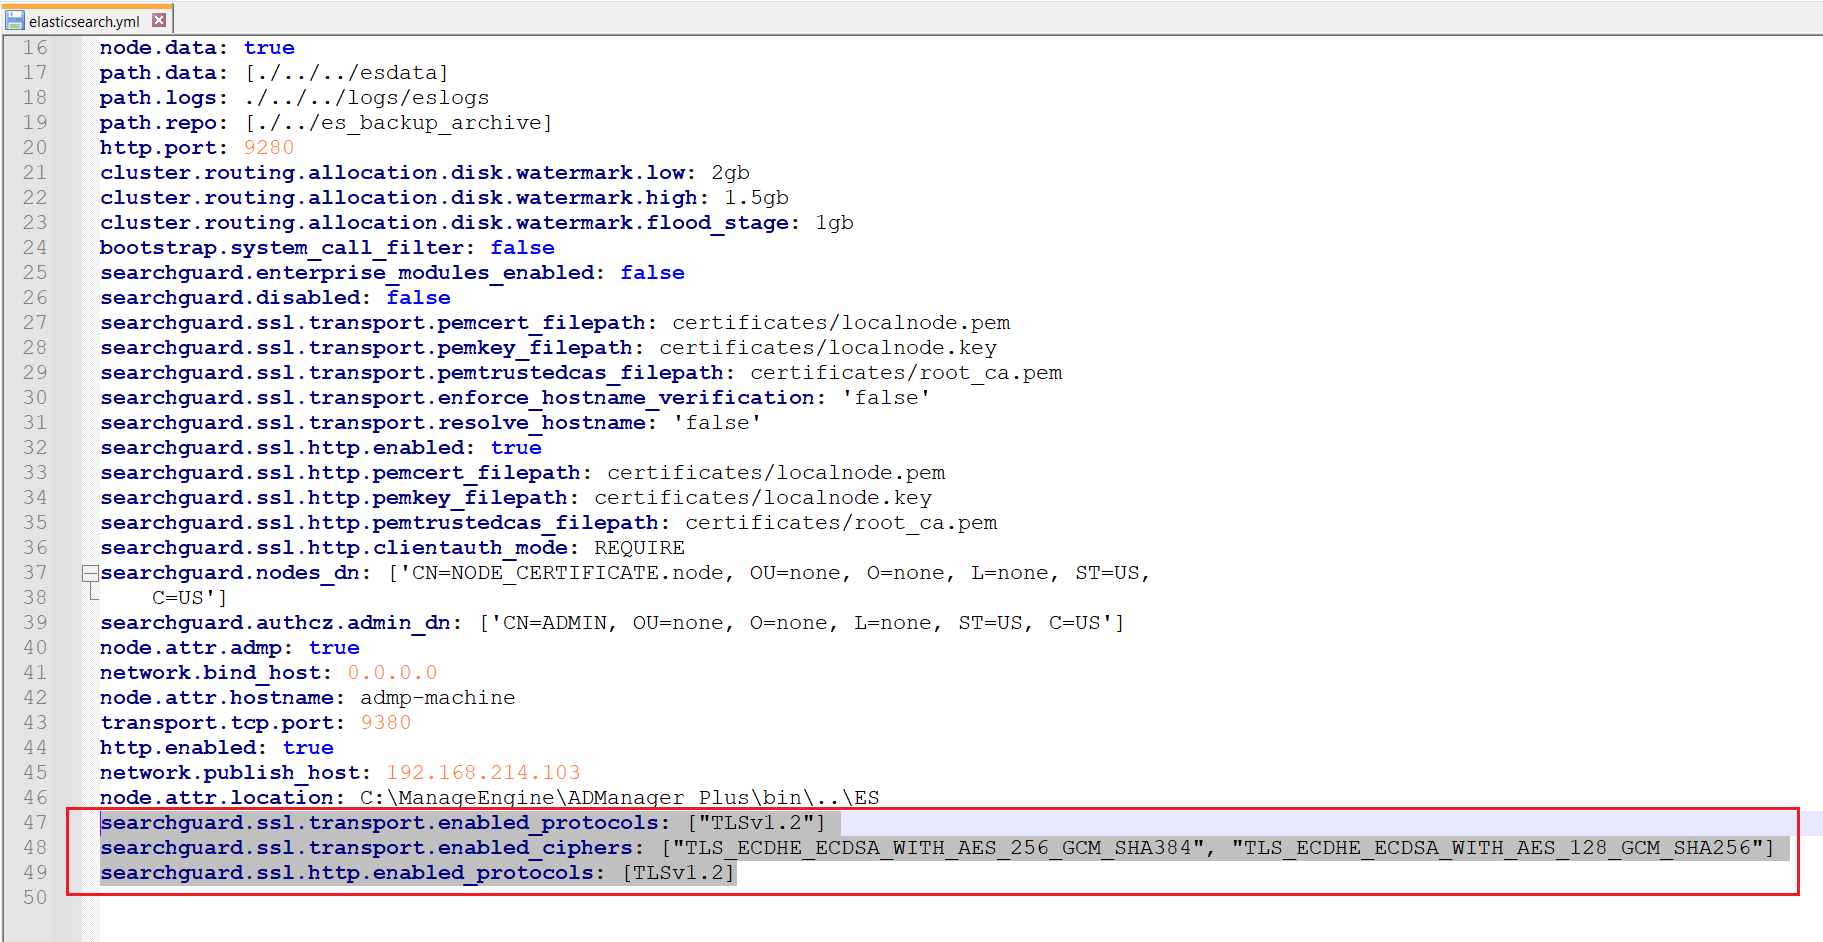Click the true value of node.data
The height and width of the screenshot is (942, 1823).
pos(269,47)
